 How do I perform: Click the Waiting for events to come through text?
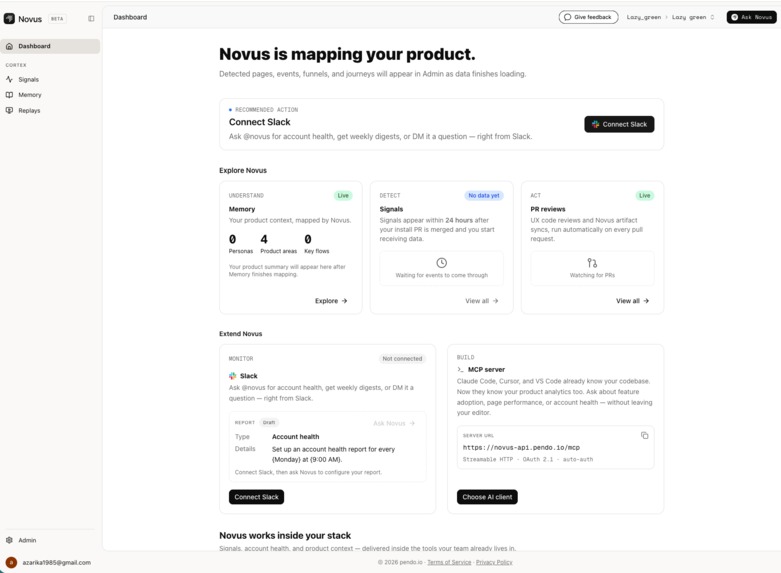click(x=442, y=275)
